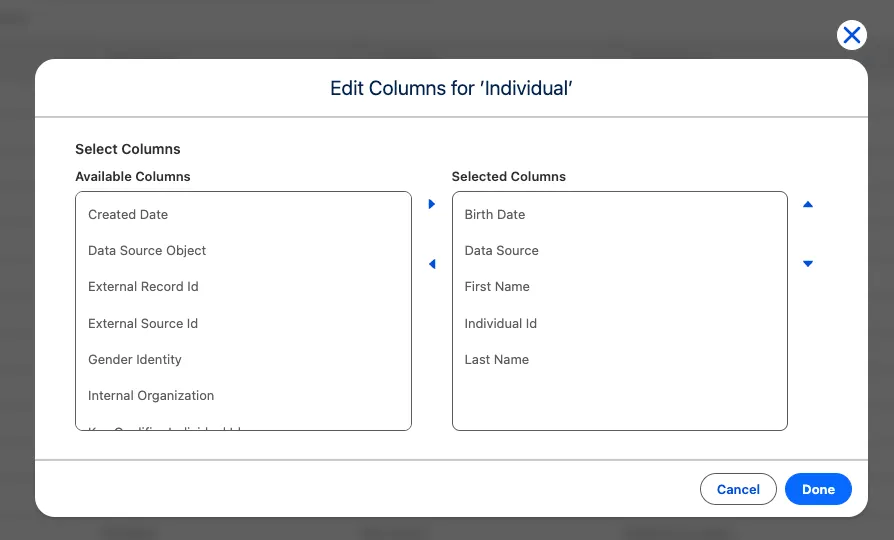Select Data Source Object option
This screenshot has height=540, width=894.
(147, 250)
